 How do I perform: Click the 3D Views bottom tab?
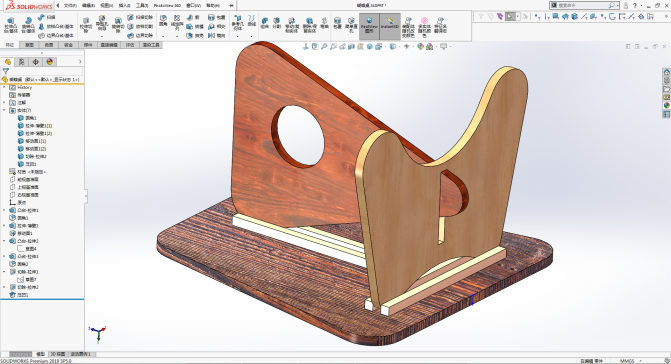pos(58,354)
